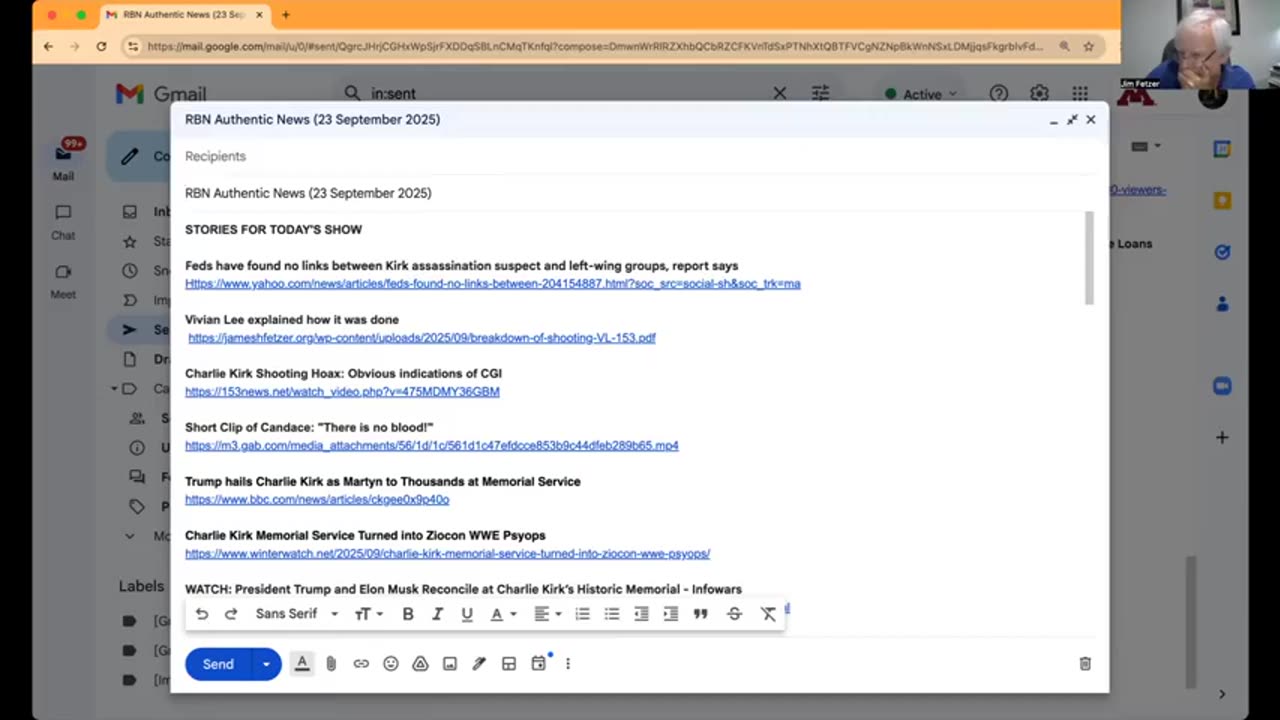Insert a link into the email
1280x720 pixels.
(361, 664)
